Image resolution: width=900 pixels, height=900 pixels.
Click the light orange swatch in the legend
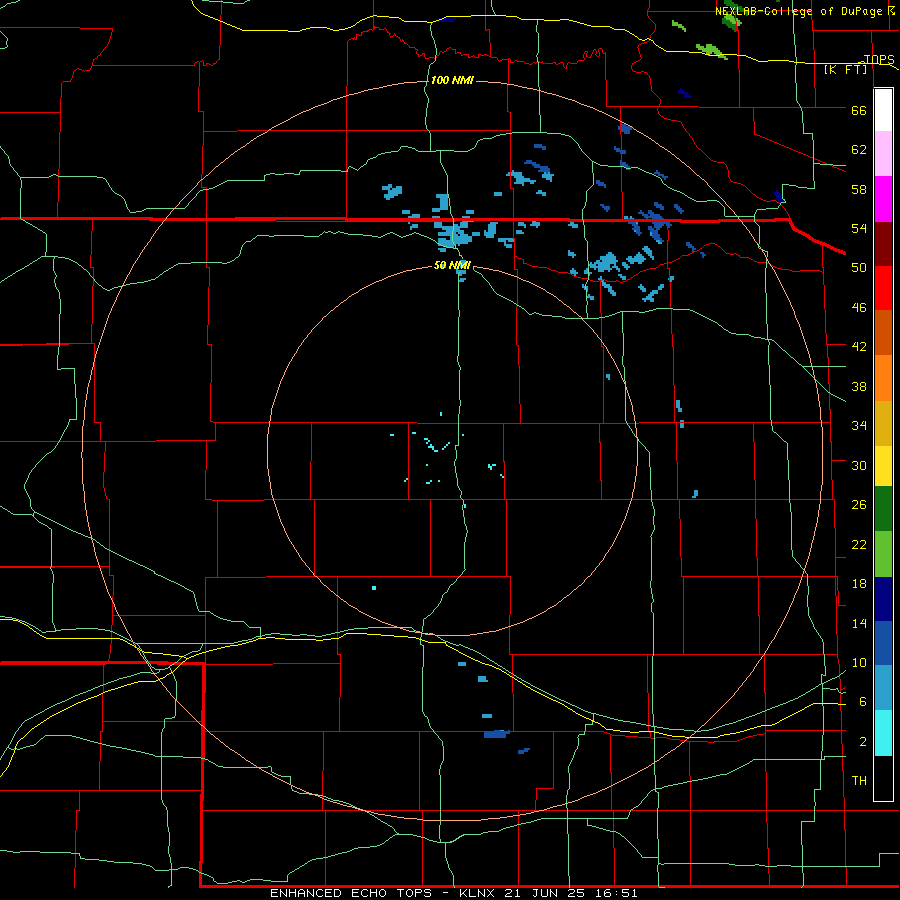click(883, 378)
